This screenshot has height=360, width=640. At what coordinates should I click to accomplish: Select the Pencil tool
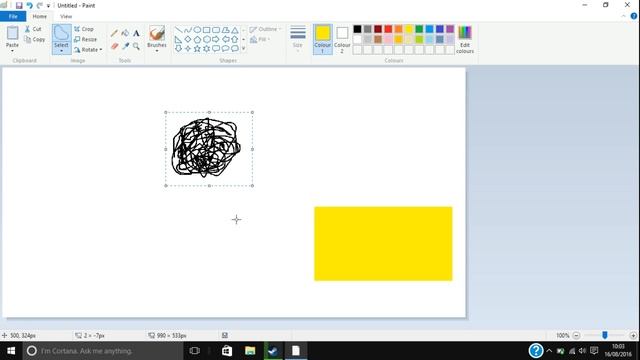click(x=114, y=33)
